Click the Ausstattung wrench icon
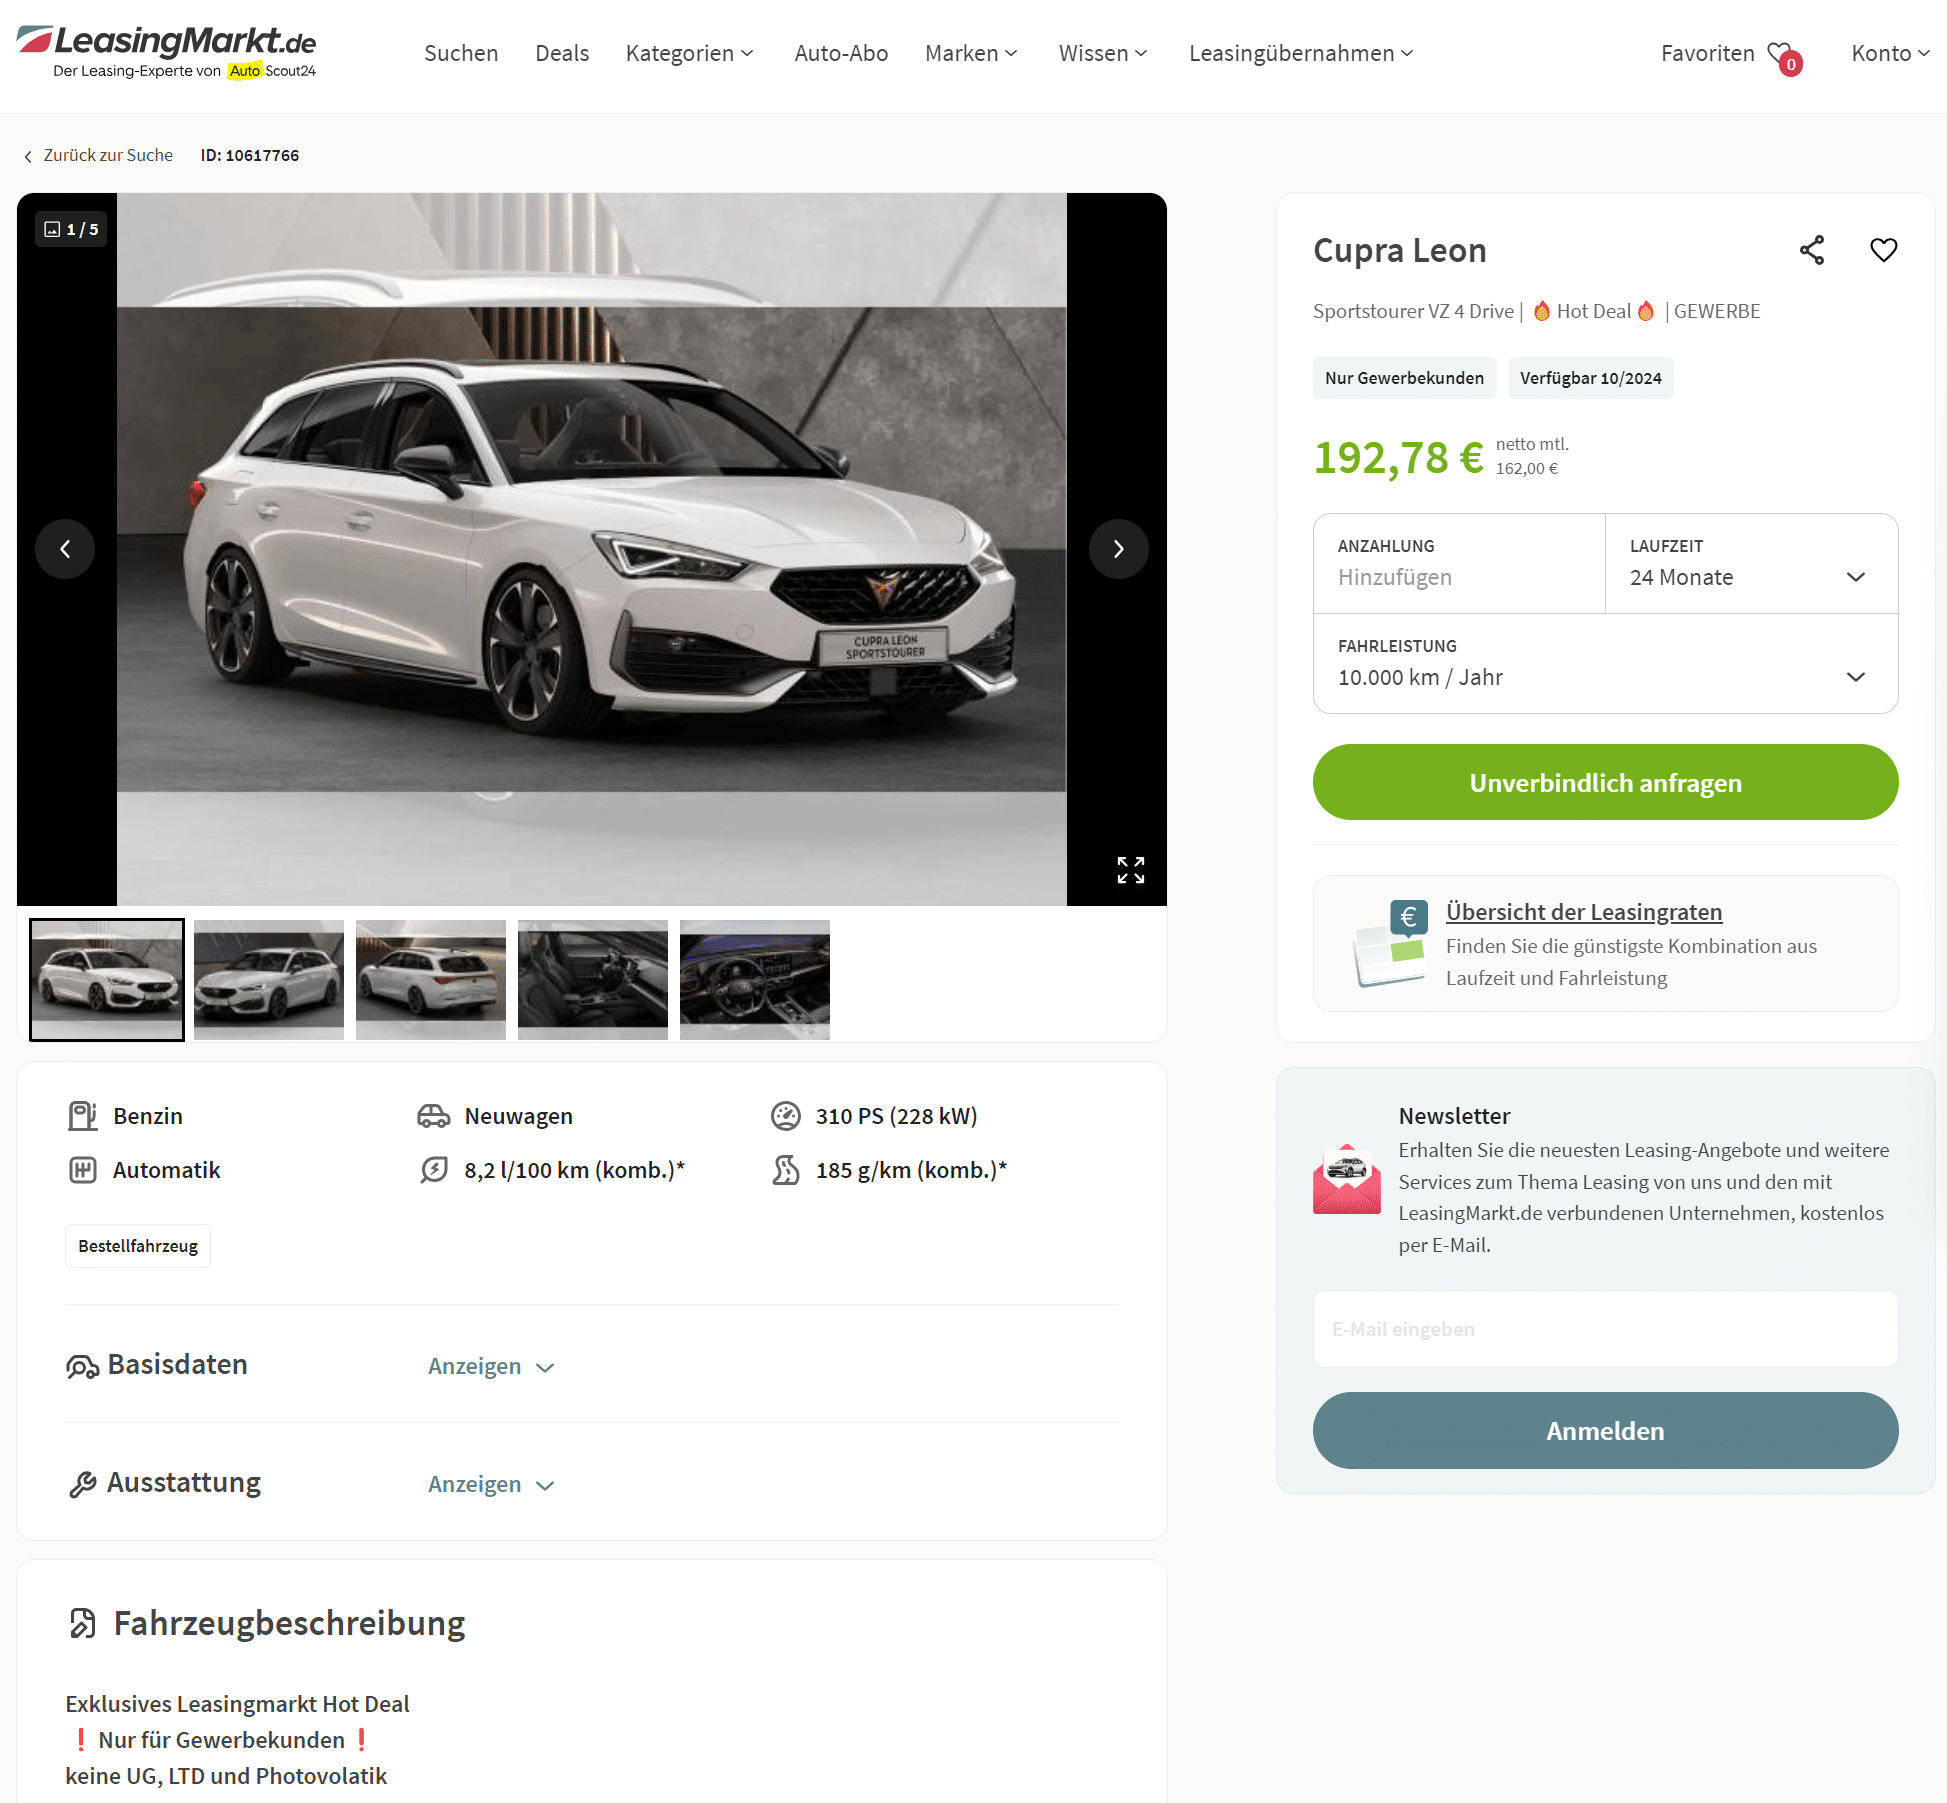The height and width of the screenshot is (1803, 1947). point(82,1484)
